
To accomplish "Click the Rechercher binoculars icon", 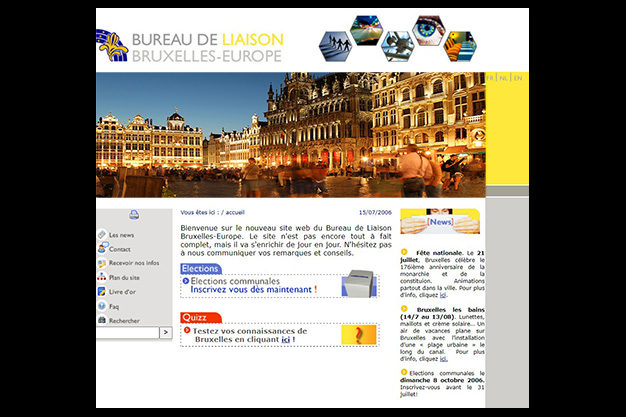I will point(102,320).
